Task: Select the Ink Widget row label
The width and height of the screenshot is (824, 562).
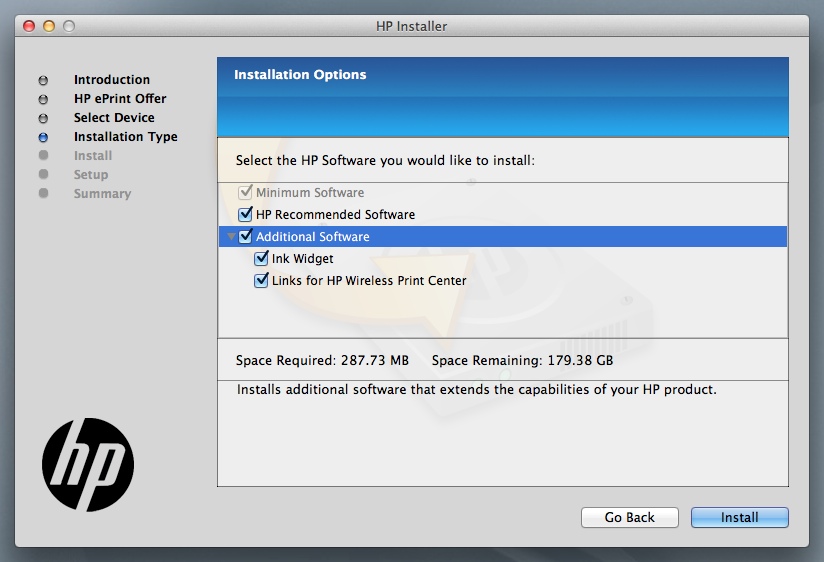Action: click(x=302, y=259)
